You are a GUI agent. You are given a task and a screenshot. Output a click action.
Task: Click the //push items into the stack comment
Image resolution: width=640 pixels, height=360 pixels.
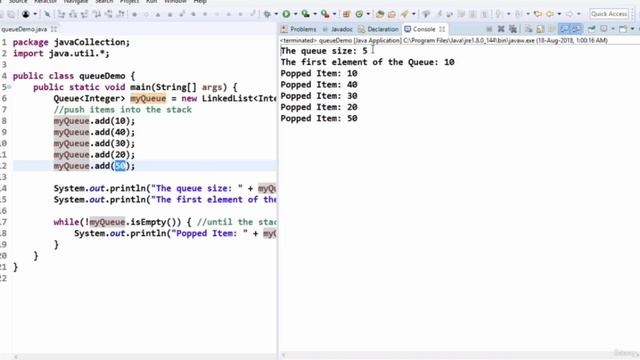click(x=122, y=109)
